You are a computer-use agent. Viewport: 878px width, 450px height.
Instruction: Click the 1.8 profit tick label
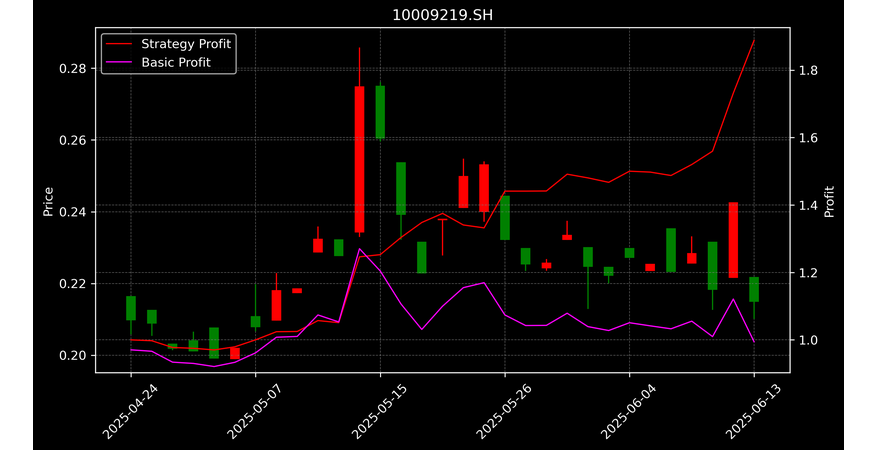pyautogui.click(x=809, y=71)
